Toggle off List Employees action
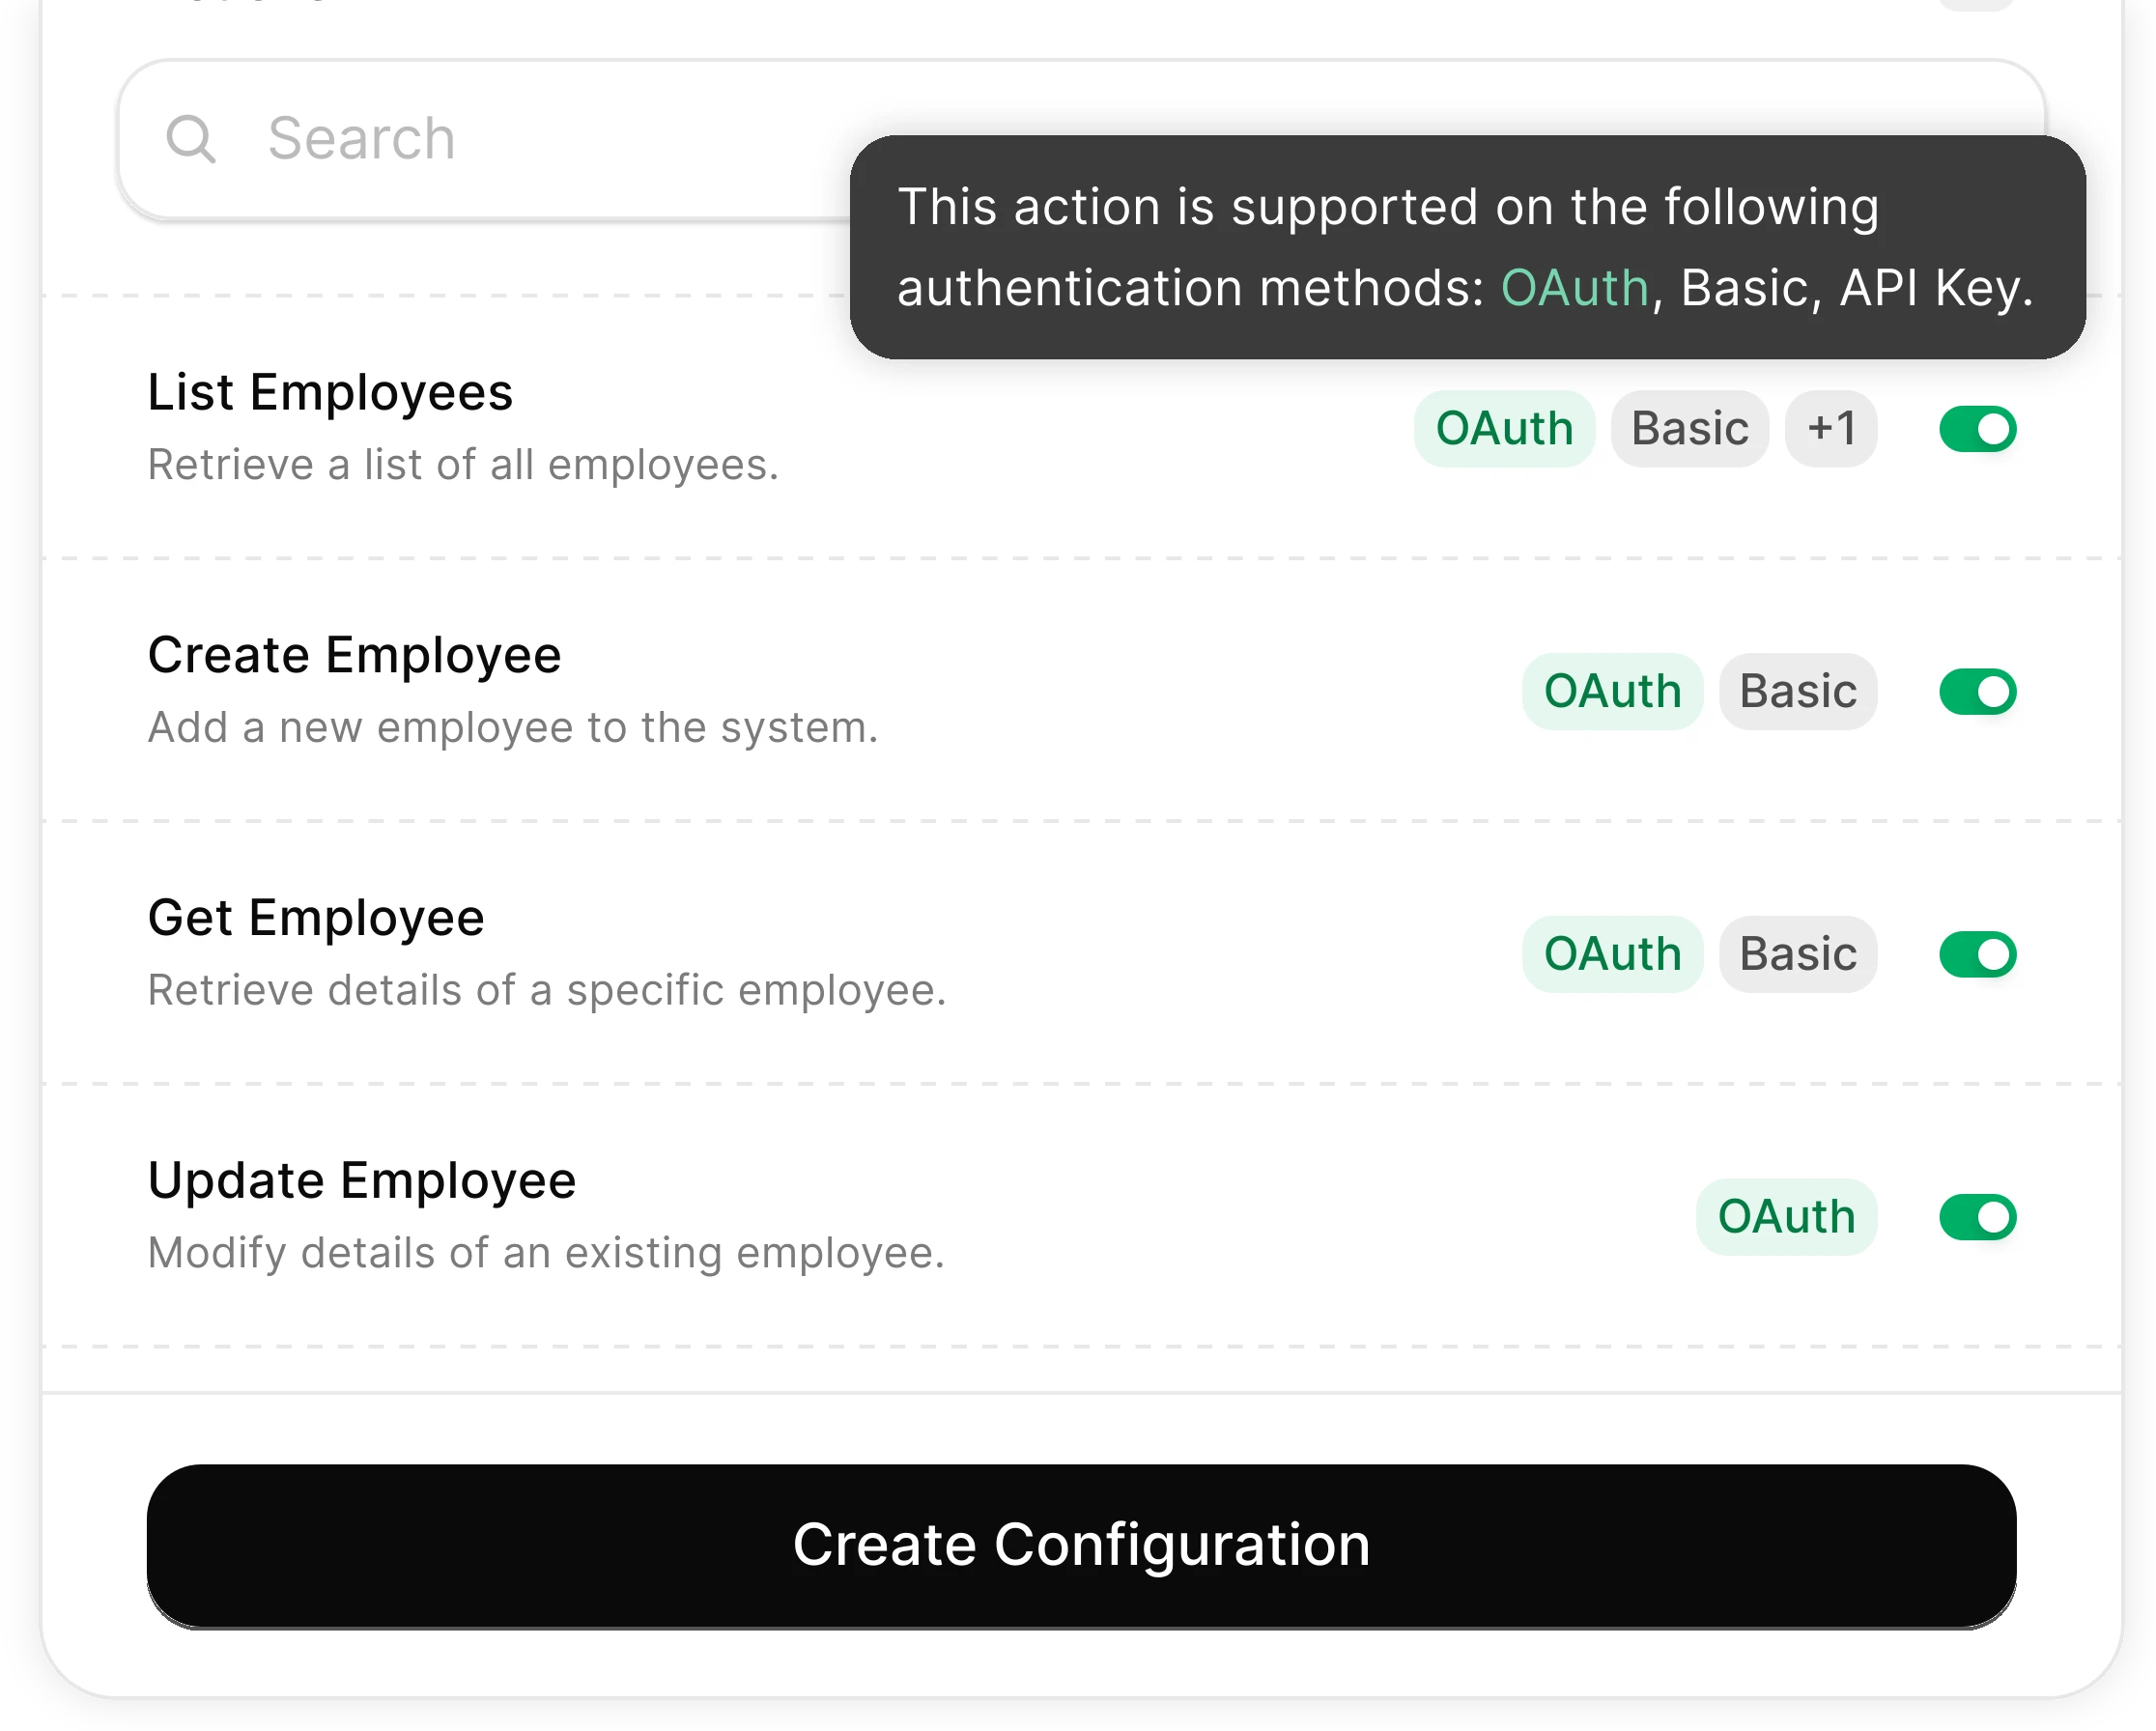 coord(1977,429)
